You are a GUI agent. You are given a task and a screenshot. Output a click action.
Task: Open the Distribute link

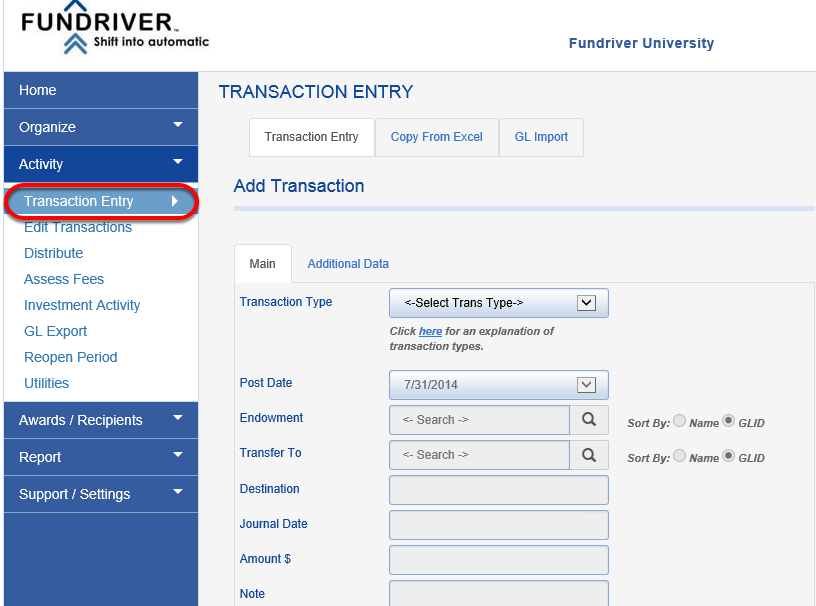(x=54, y=253)
